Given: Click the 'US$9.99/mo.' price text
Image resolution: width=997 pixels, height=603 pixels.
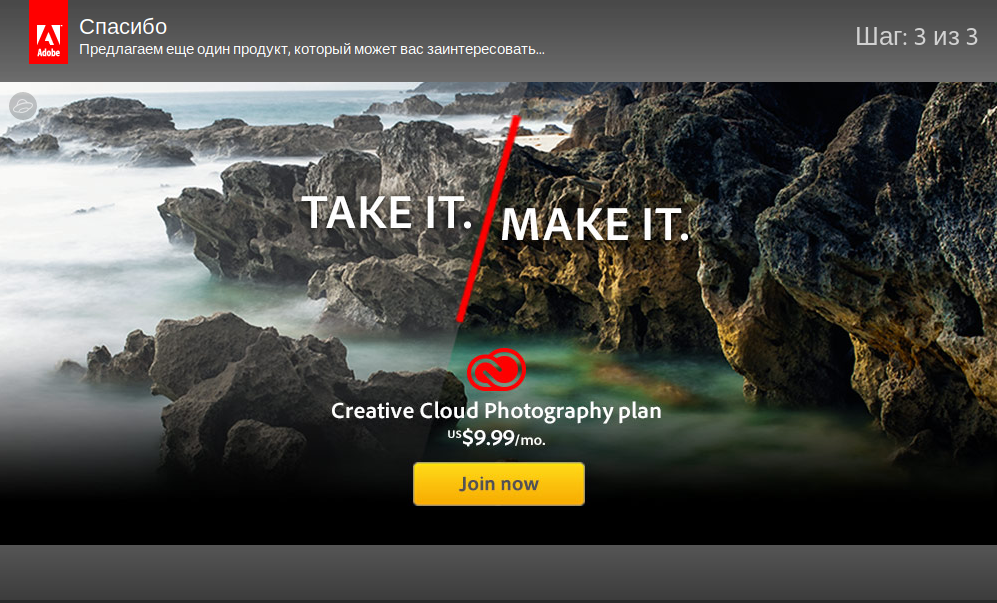Looking at the screenshot, I should tap(496, 438).
